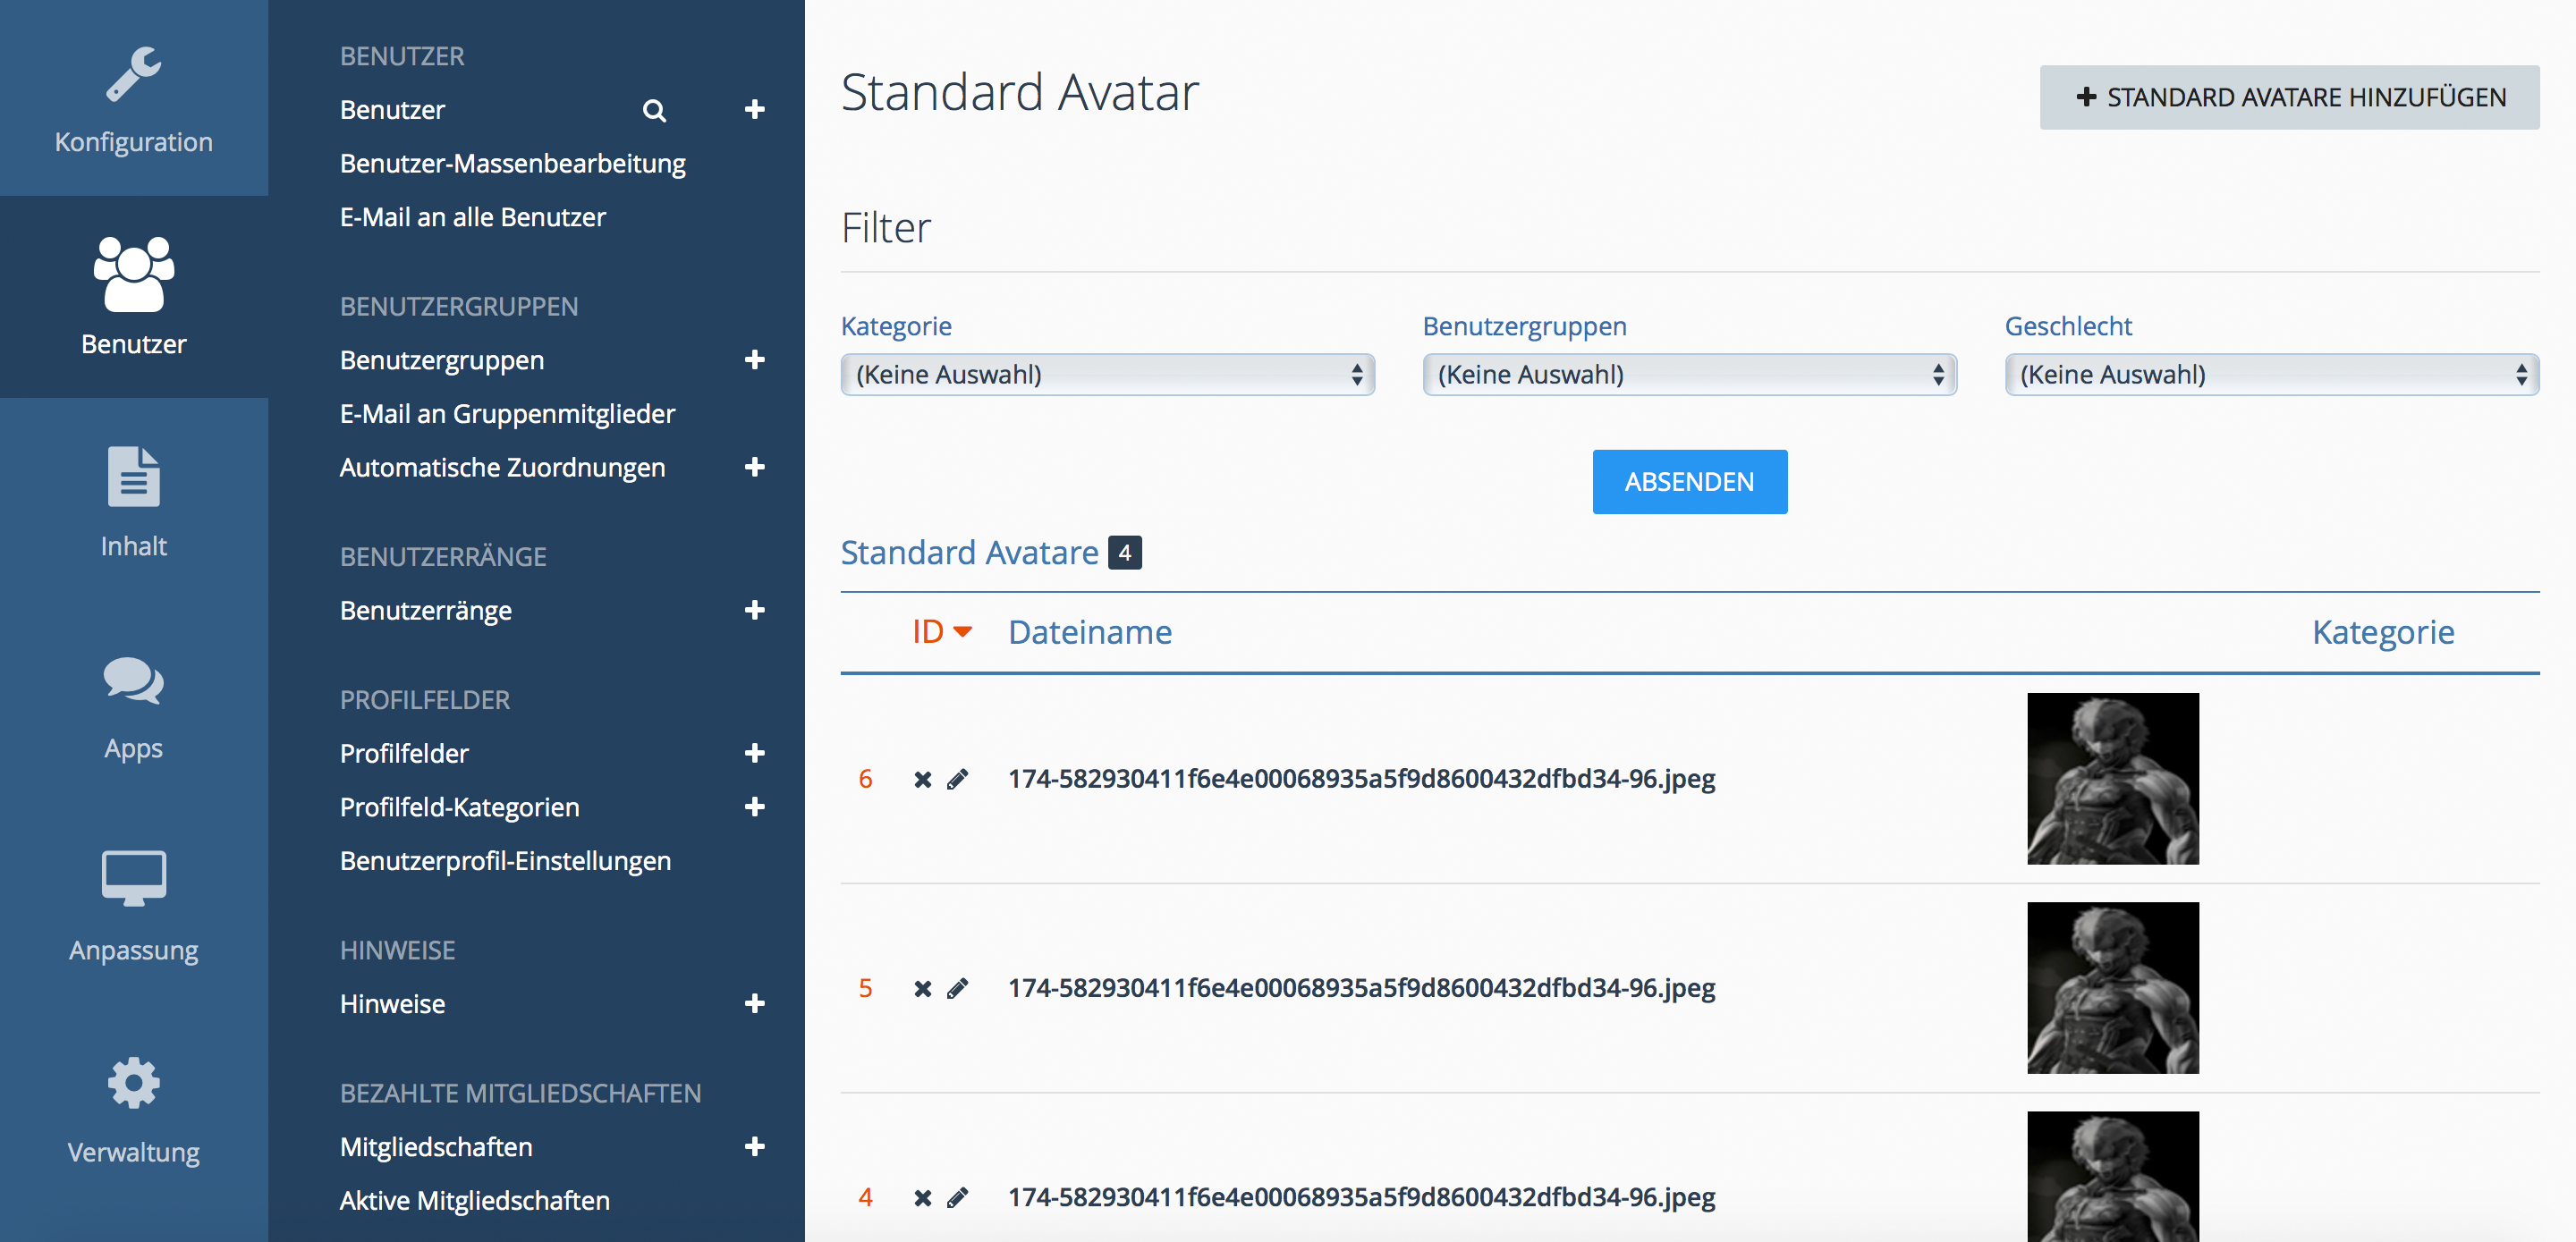This screenshot has width=2576, height=1242.
Task: Add a new Benutzer via plus icon
Action: tap(755, 109)
